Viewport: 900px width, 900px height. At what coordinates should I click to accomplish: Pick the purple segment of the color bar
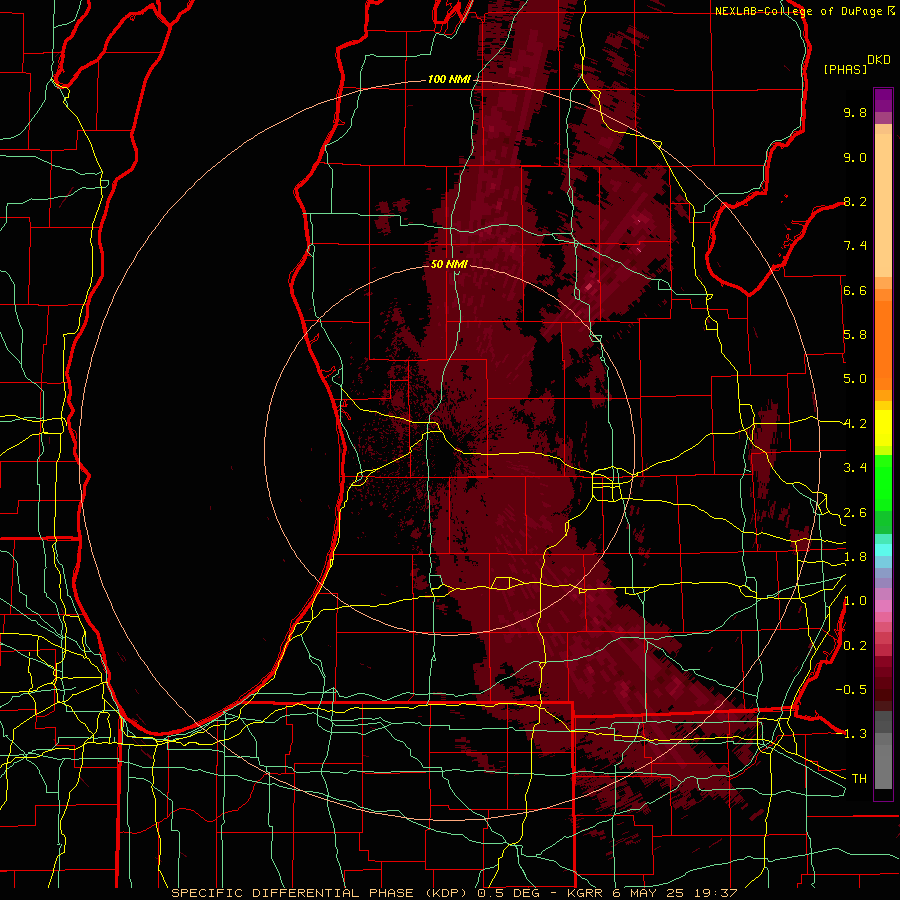point(883,100)
